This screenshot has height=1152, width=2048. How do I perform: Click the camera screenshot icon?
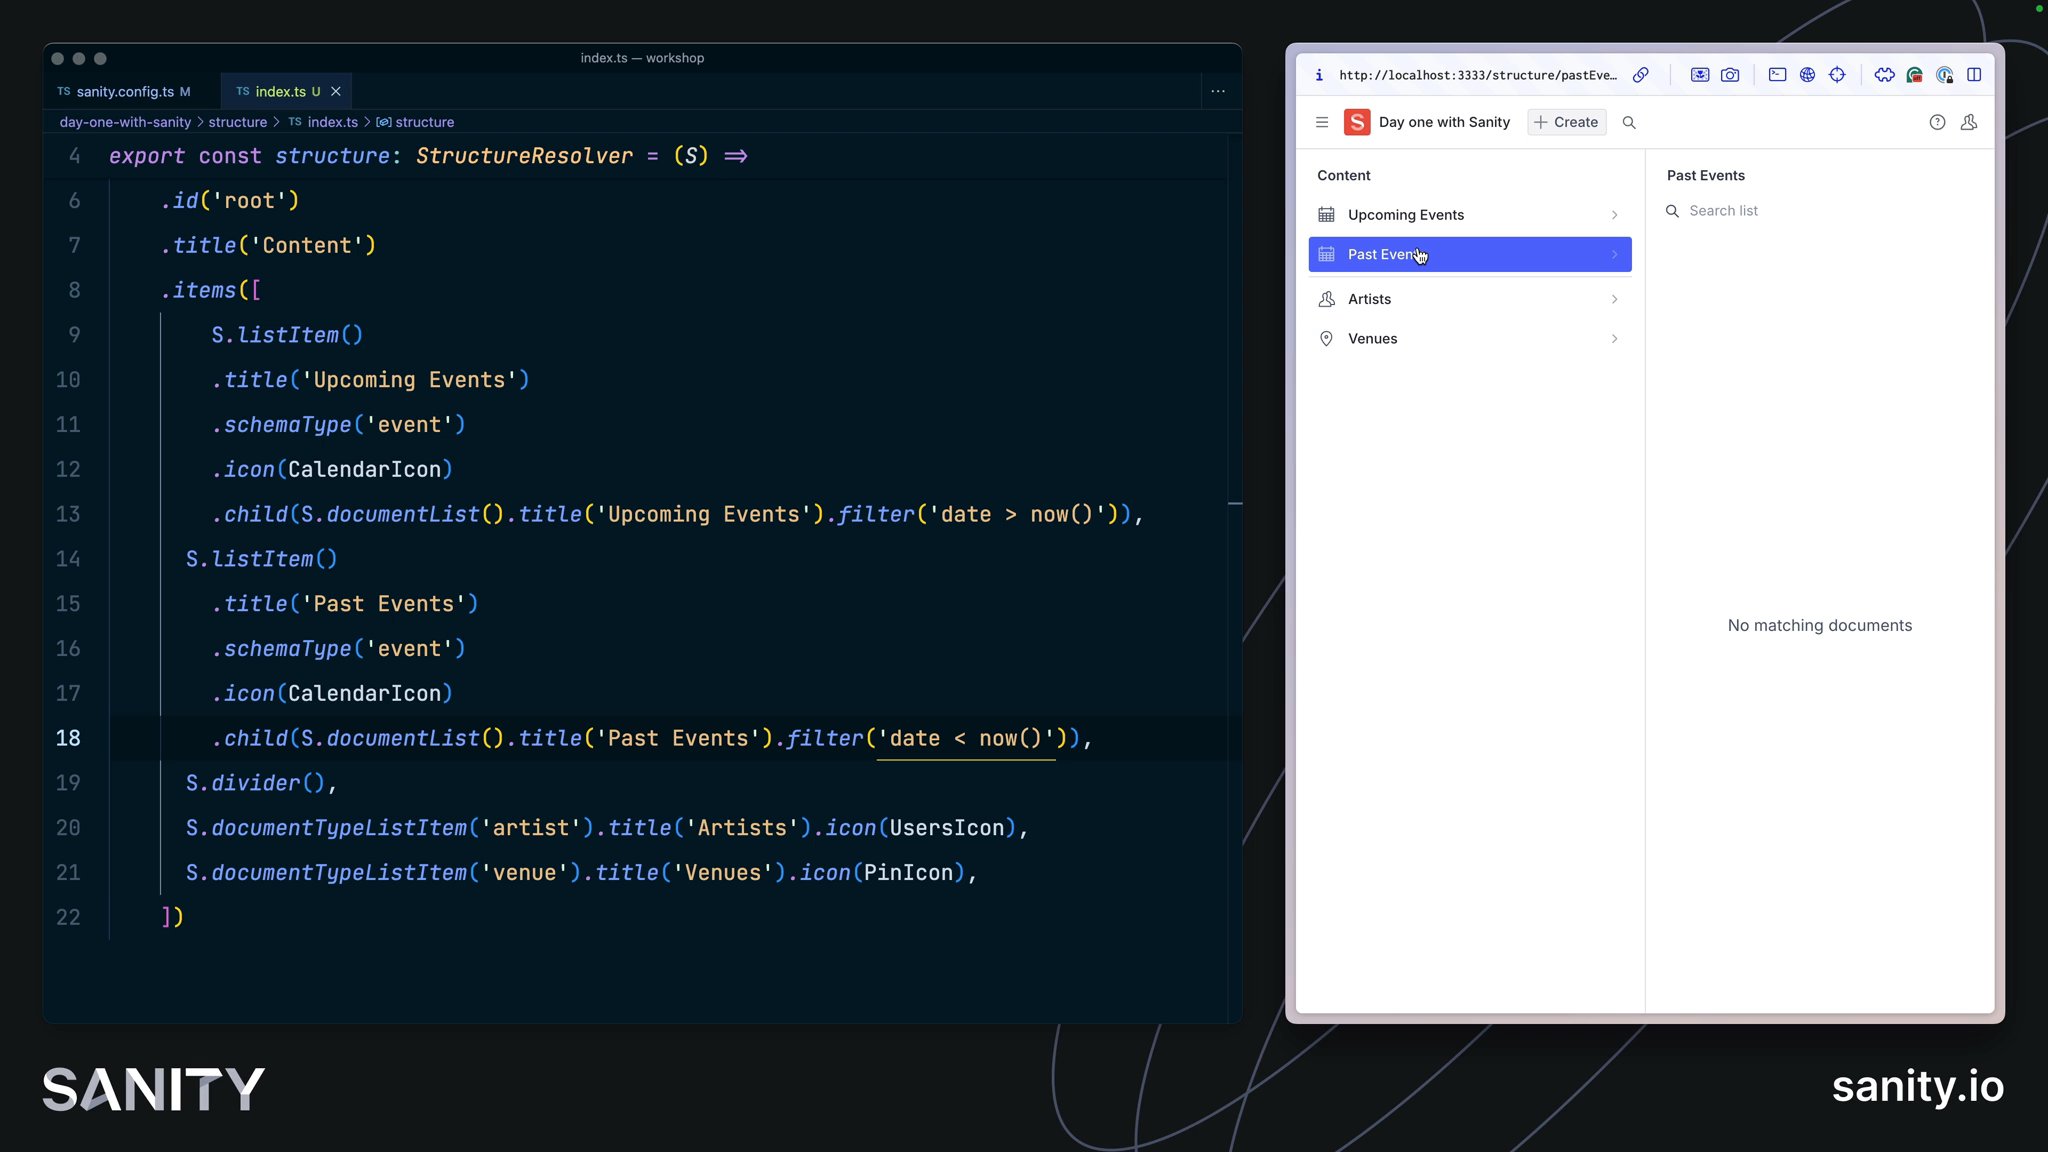1730,75
